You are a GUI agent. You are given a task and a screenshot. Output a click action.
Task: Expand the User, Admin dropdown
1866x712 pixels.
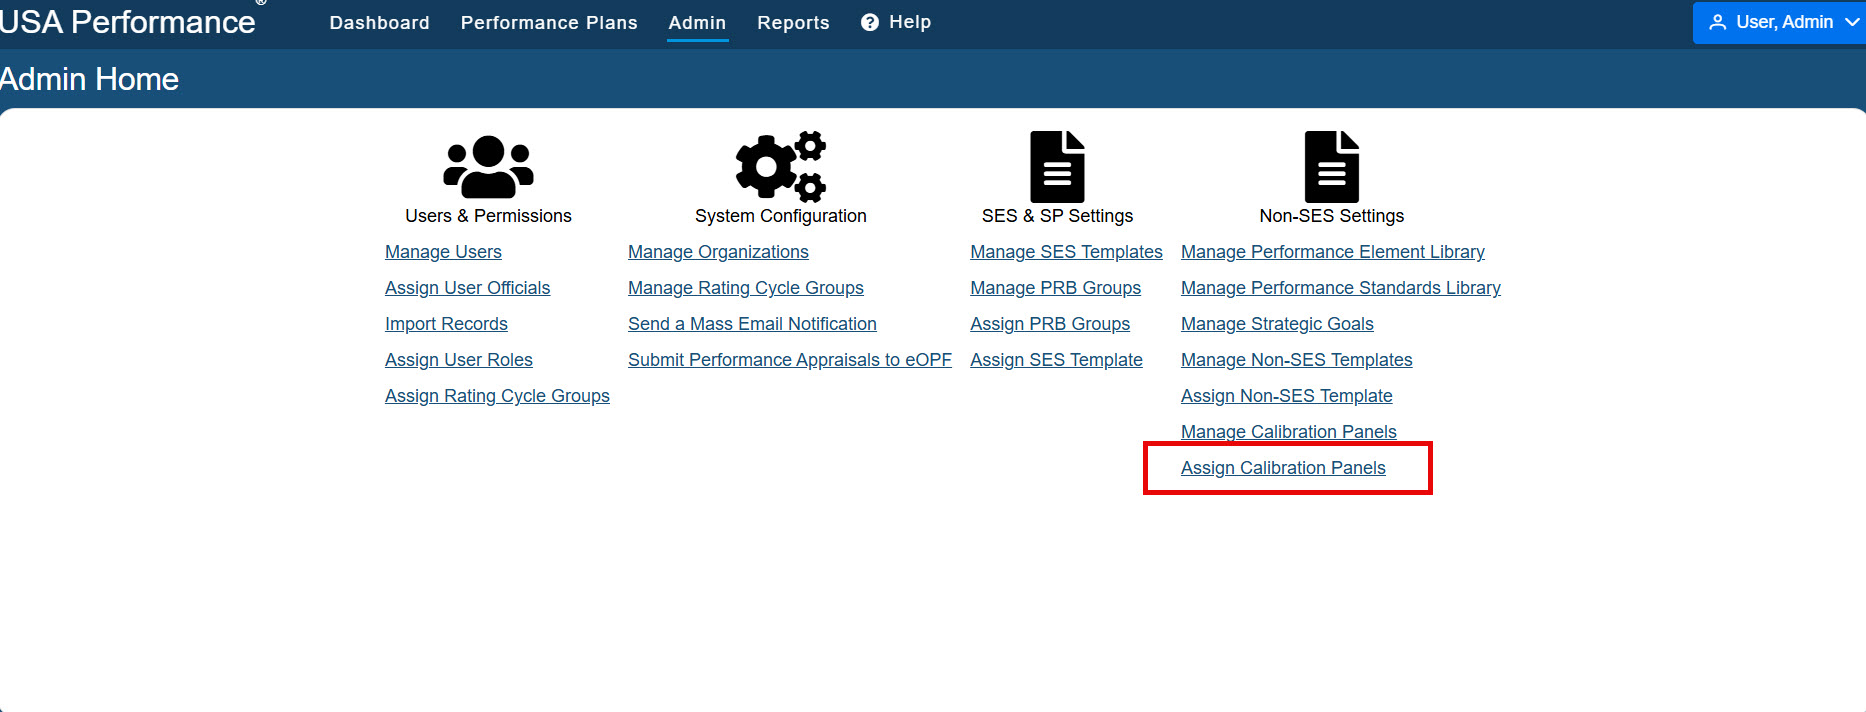[x=1779, y=22]
